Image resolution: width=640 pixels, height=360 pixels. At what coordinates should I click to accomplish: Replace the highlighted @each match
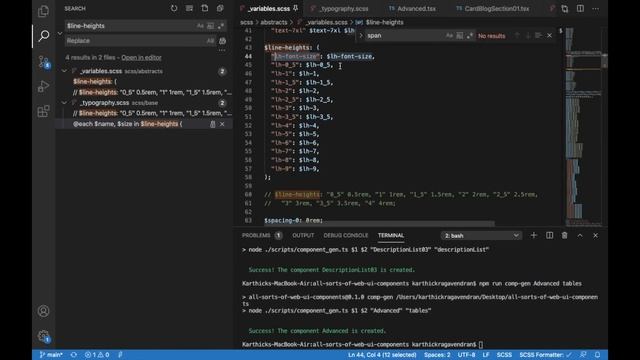[213, 124]
